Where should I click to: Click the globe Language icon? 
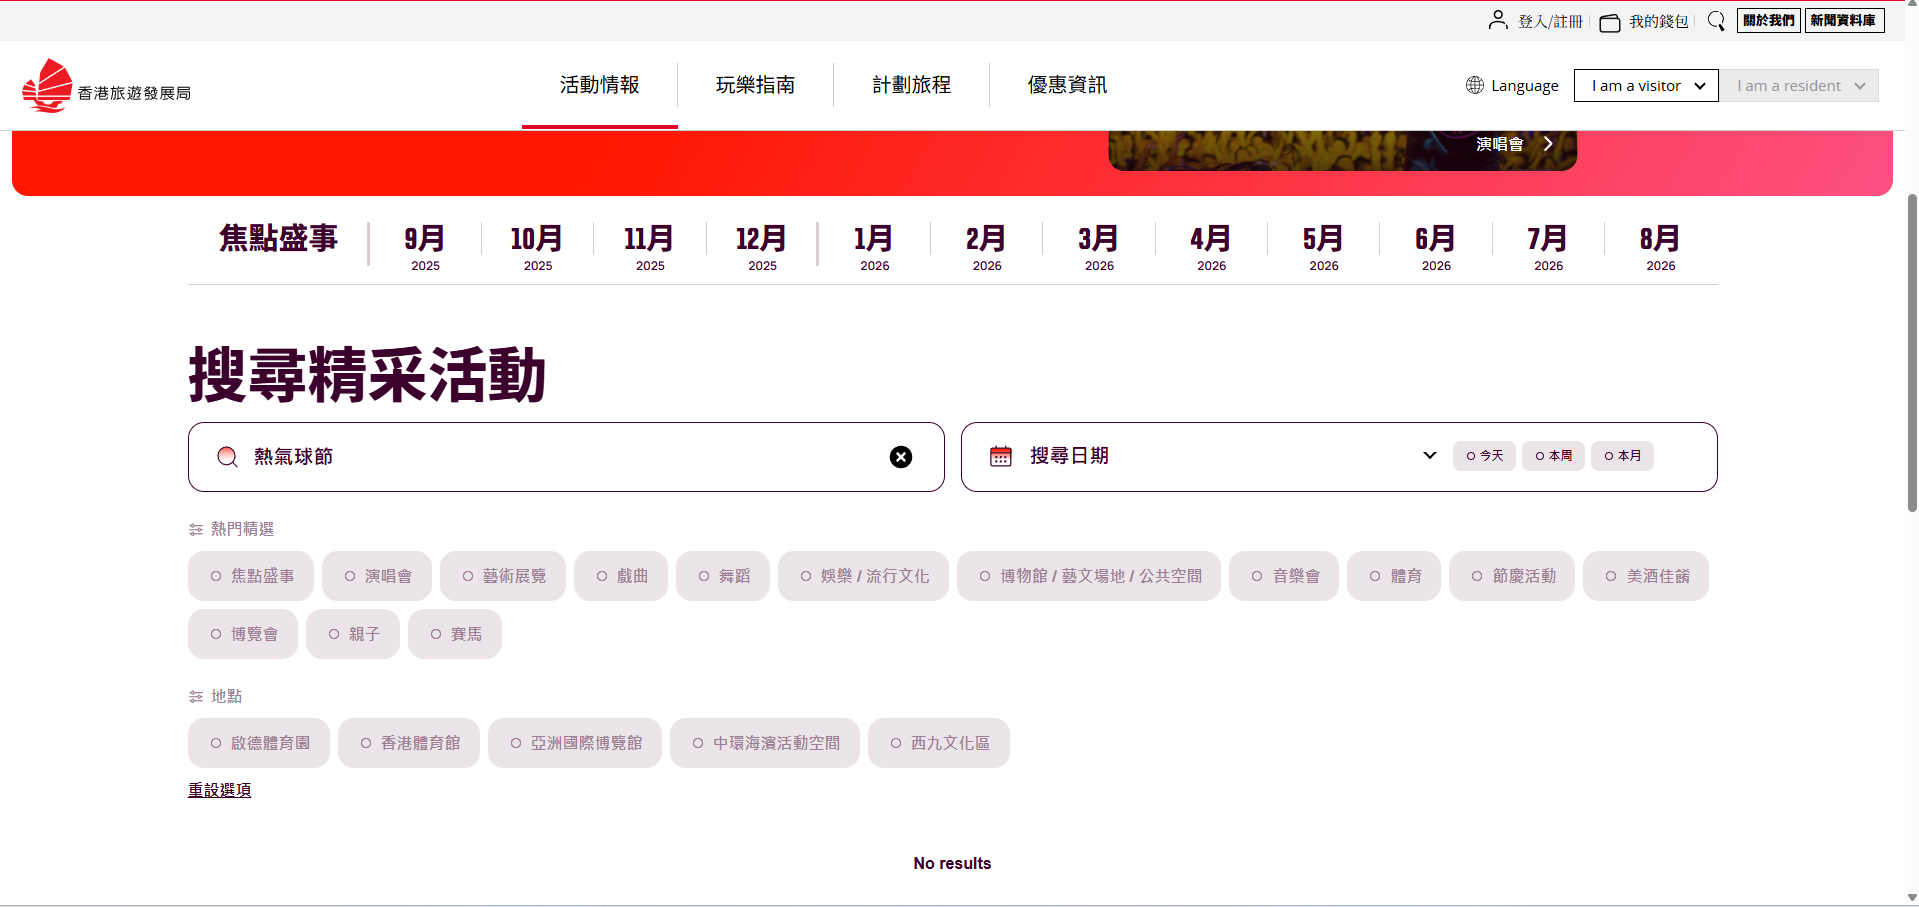pos(1474,85)
